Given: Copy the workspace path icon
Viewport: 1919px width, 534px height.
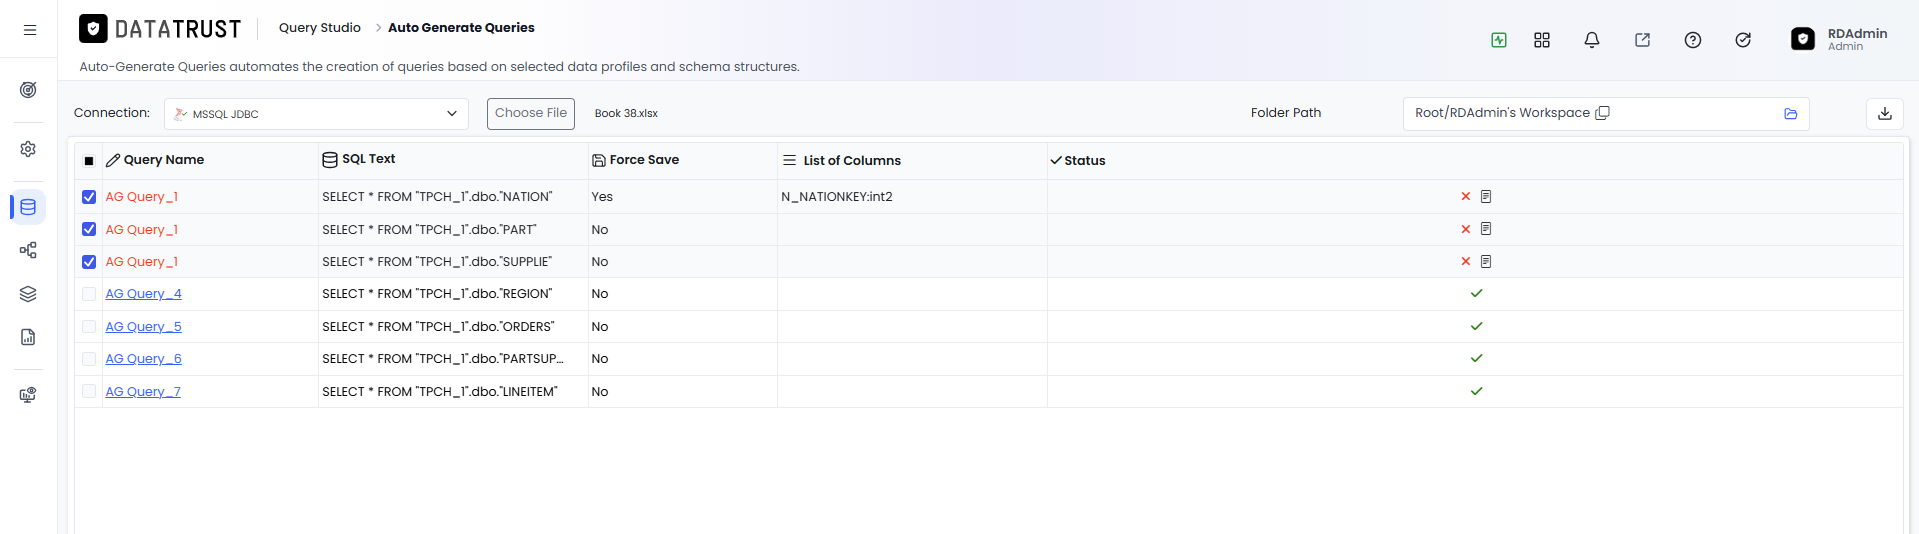Looking at the screenshot, I should 1602,113.
